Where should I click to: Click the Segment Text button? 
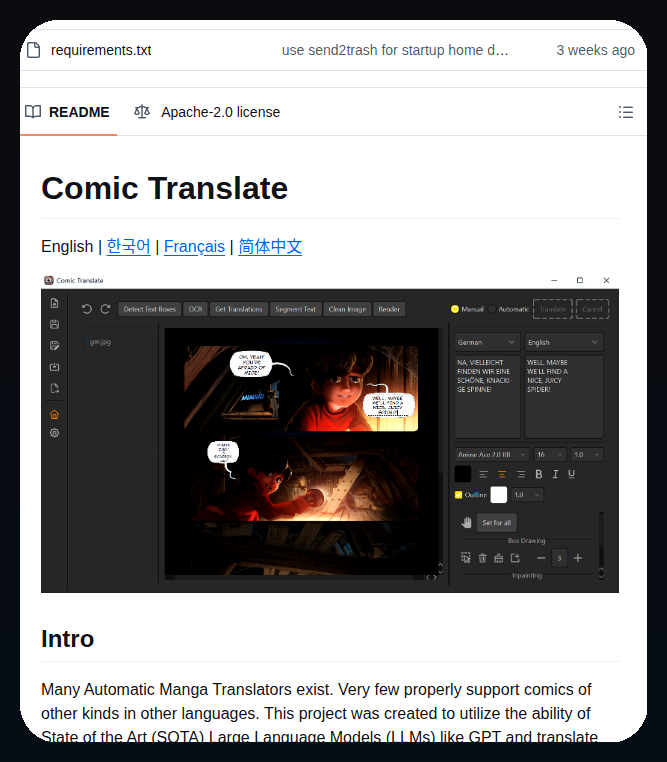tap(295, 309)
